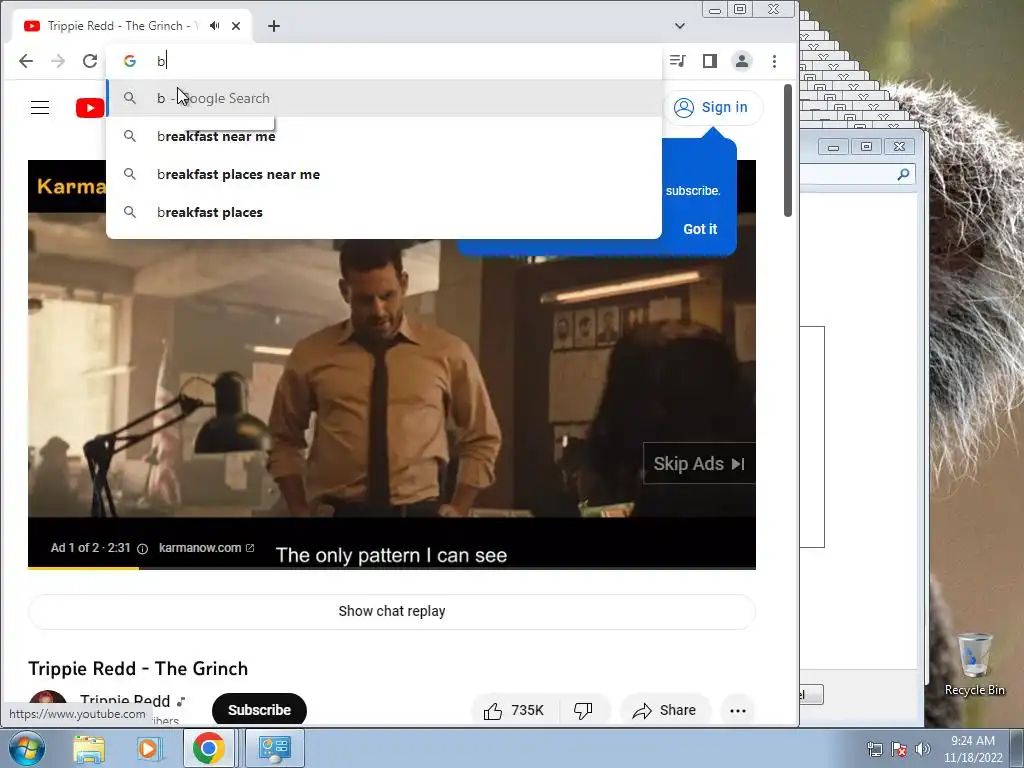Mute tab via the tab audio speaker icon
This screenshot has height=768, width=1024.
point(214,25)
